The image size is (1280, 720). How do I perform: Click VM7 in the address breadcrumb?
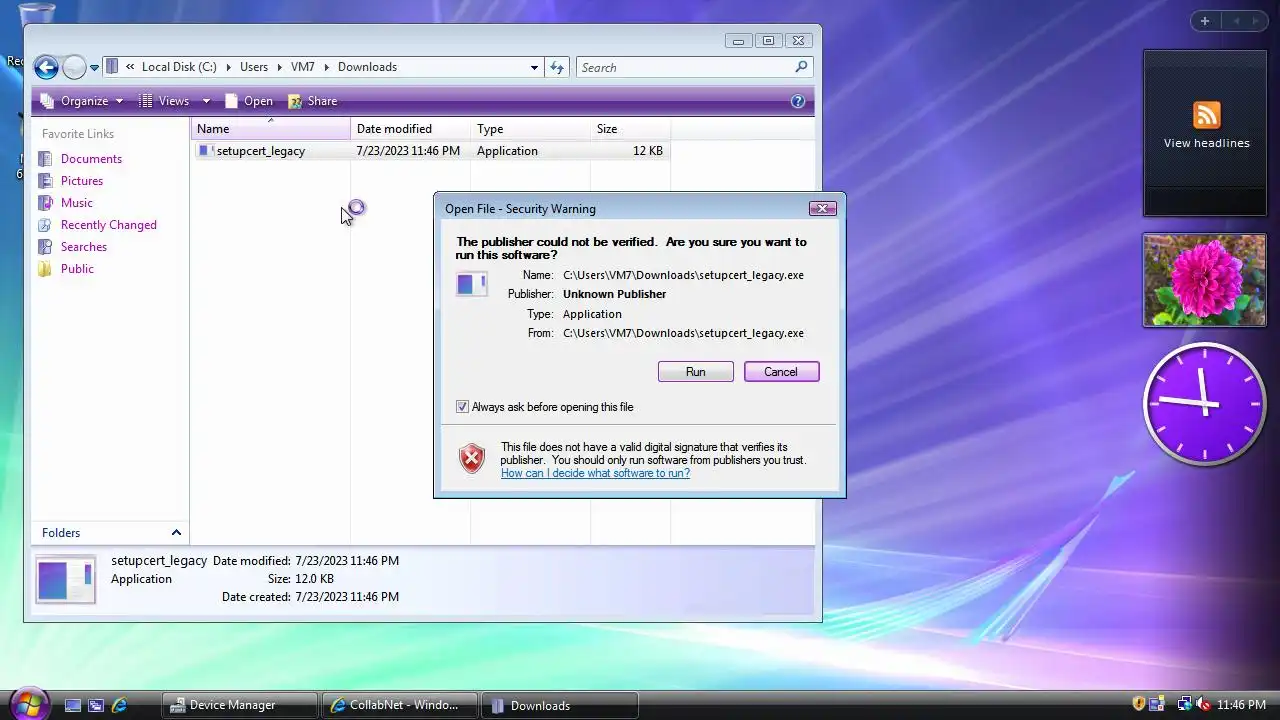pos(303,67)
